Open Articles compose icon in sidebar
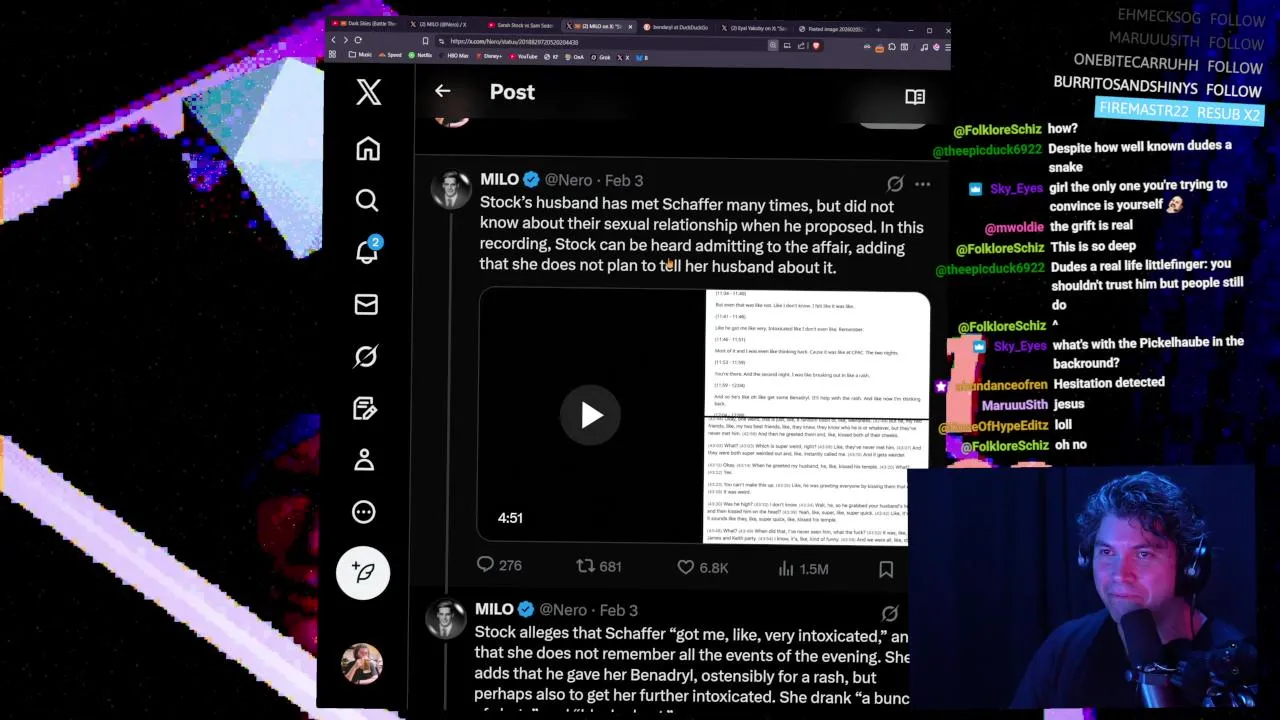This screenshot has height=720, width=1280. 365,408
